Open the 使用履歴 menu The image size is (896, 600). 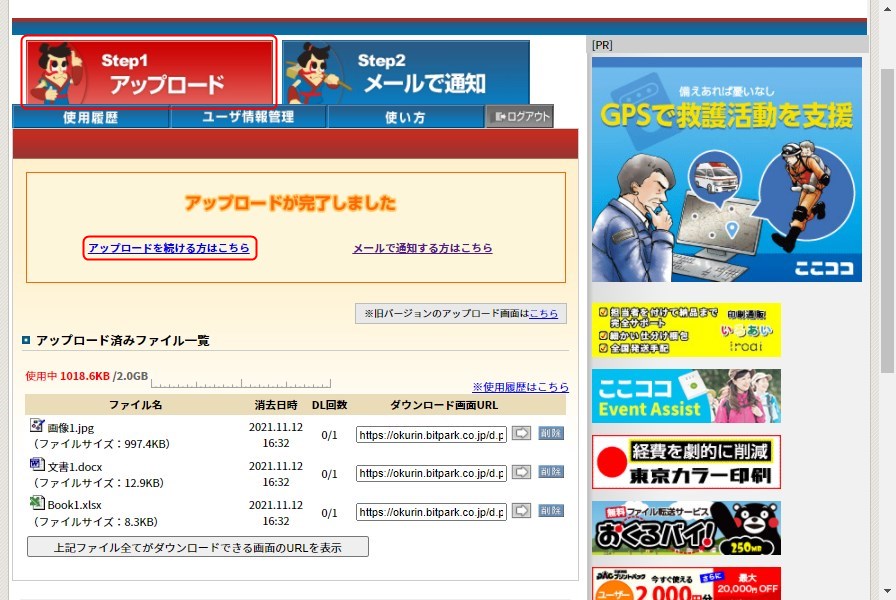[x=91, y=117]
